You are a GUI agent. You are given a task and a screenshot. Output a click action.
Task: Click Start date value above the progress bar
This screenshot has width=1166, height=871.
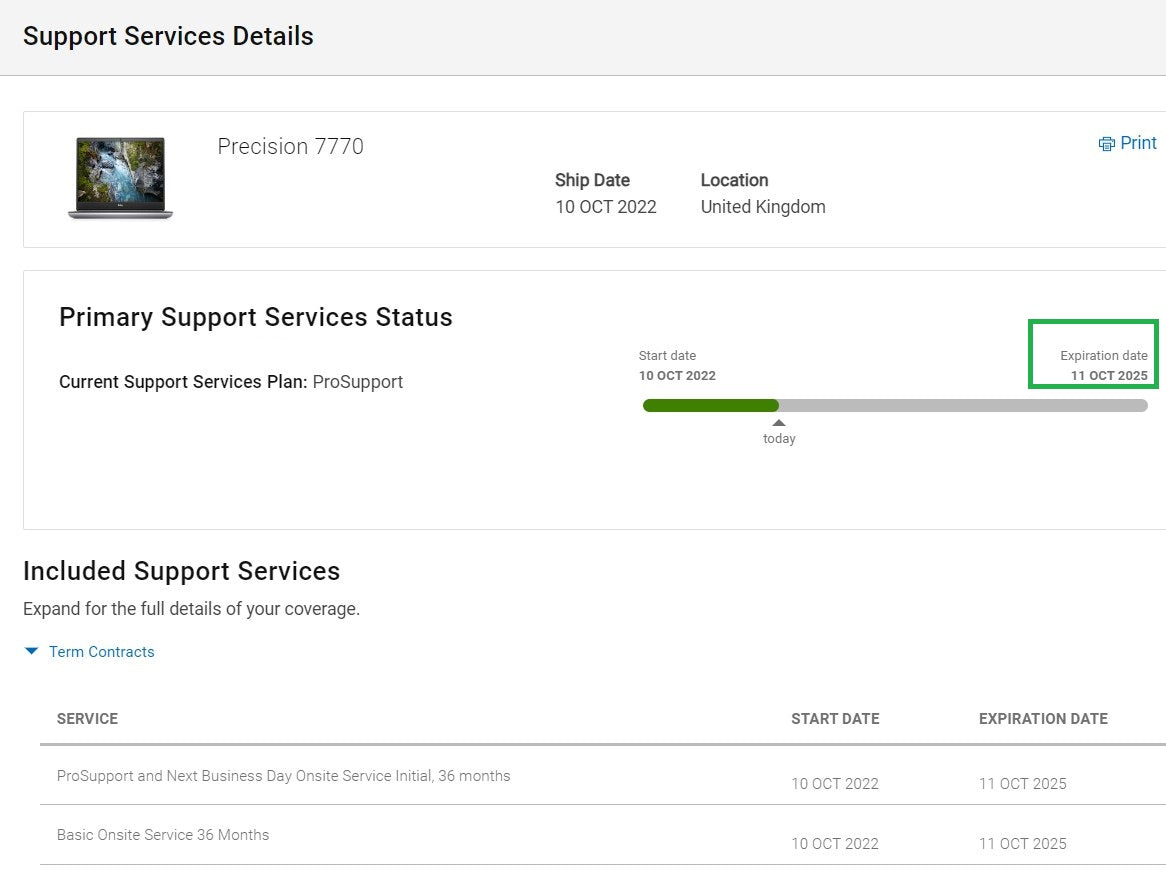677,376
